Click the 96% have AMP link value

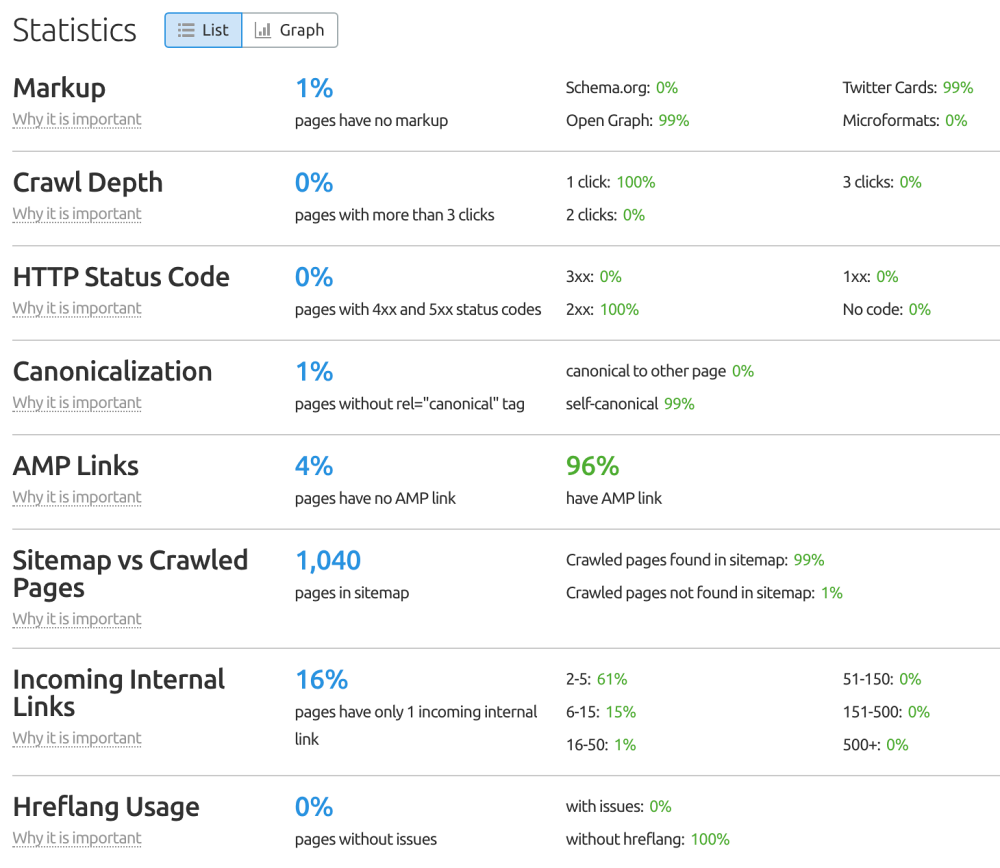point(592,465)
